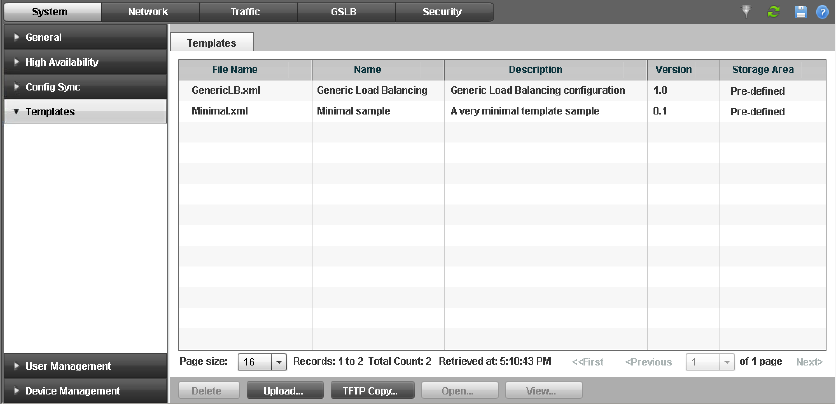Click the funnel filter icon in top bar
Image resolution: width=836 pixels, height=404 pixels.
pyautogui.click(x=744, y=12)
